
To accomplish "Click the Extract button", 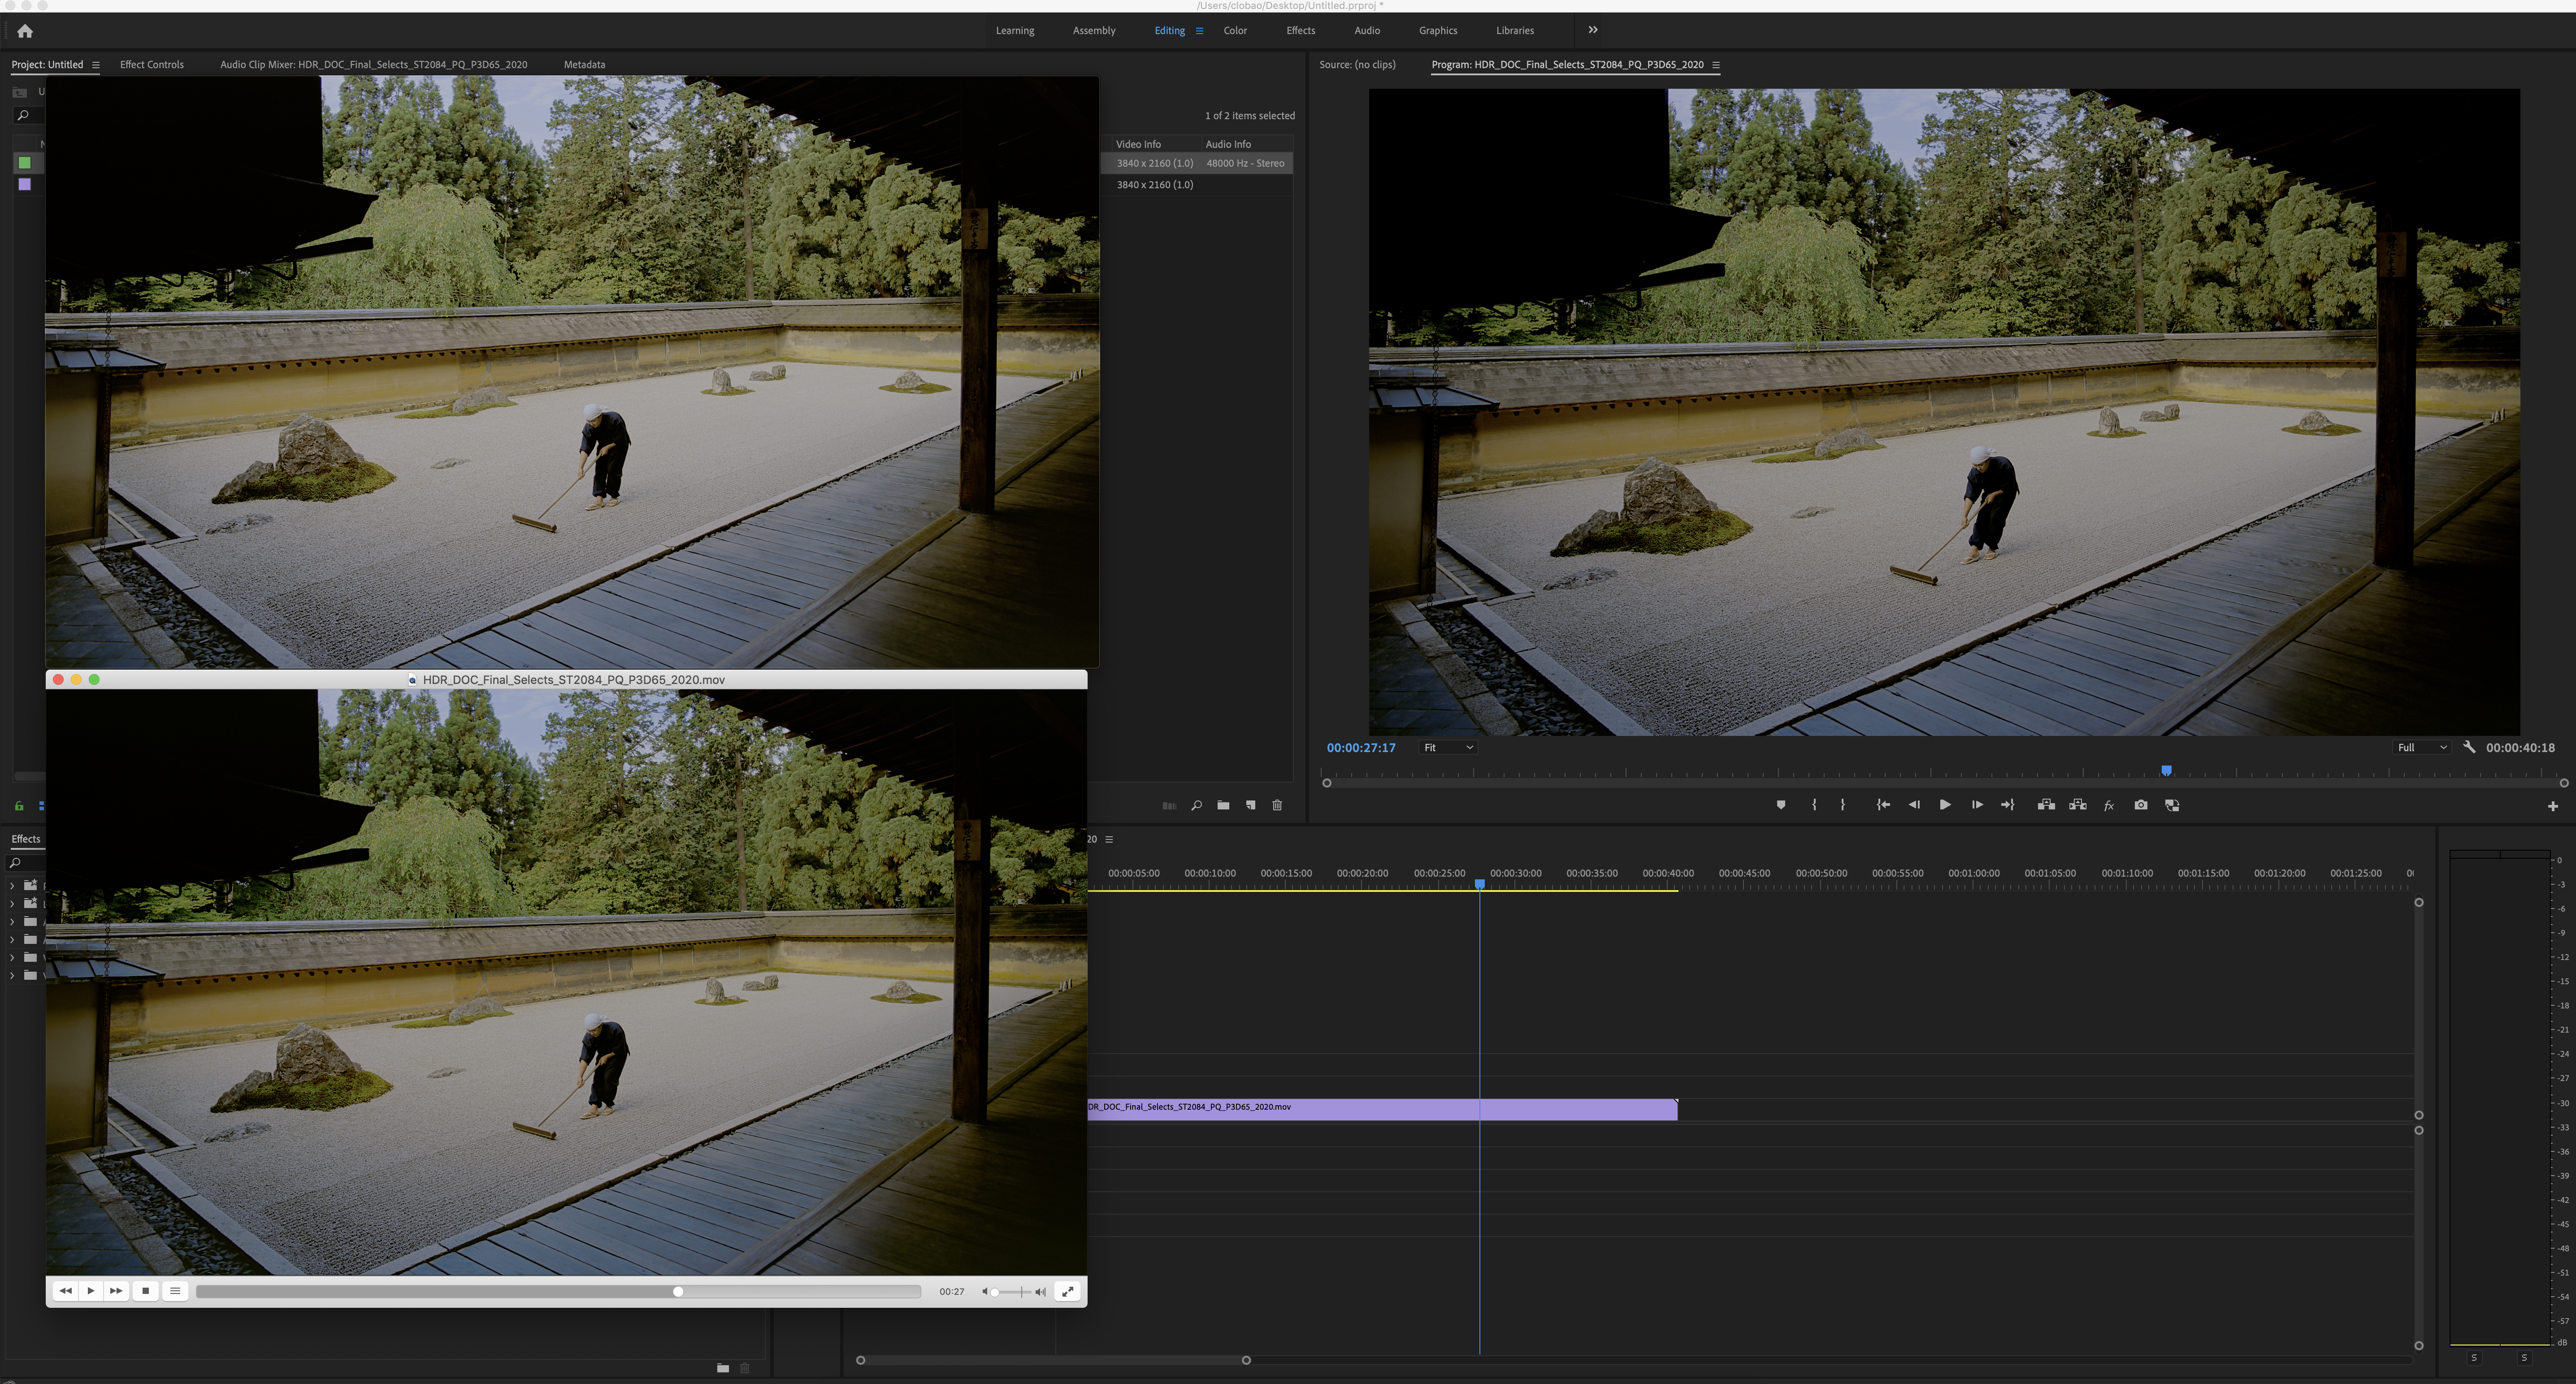I will [x=2078, y=805].
